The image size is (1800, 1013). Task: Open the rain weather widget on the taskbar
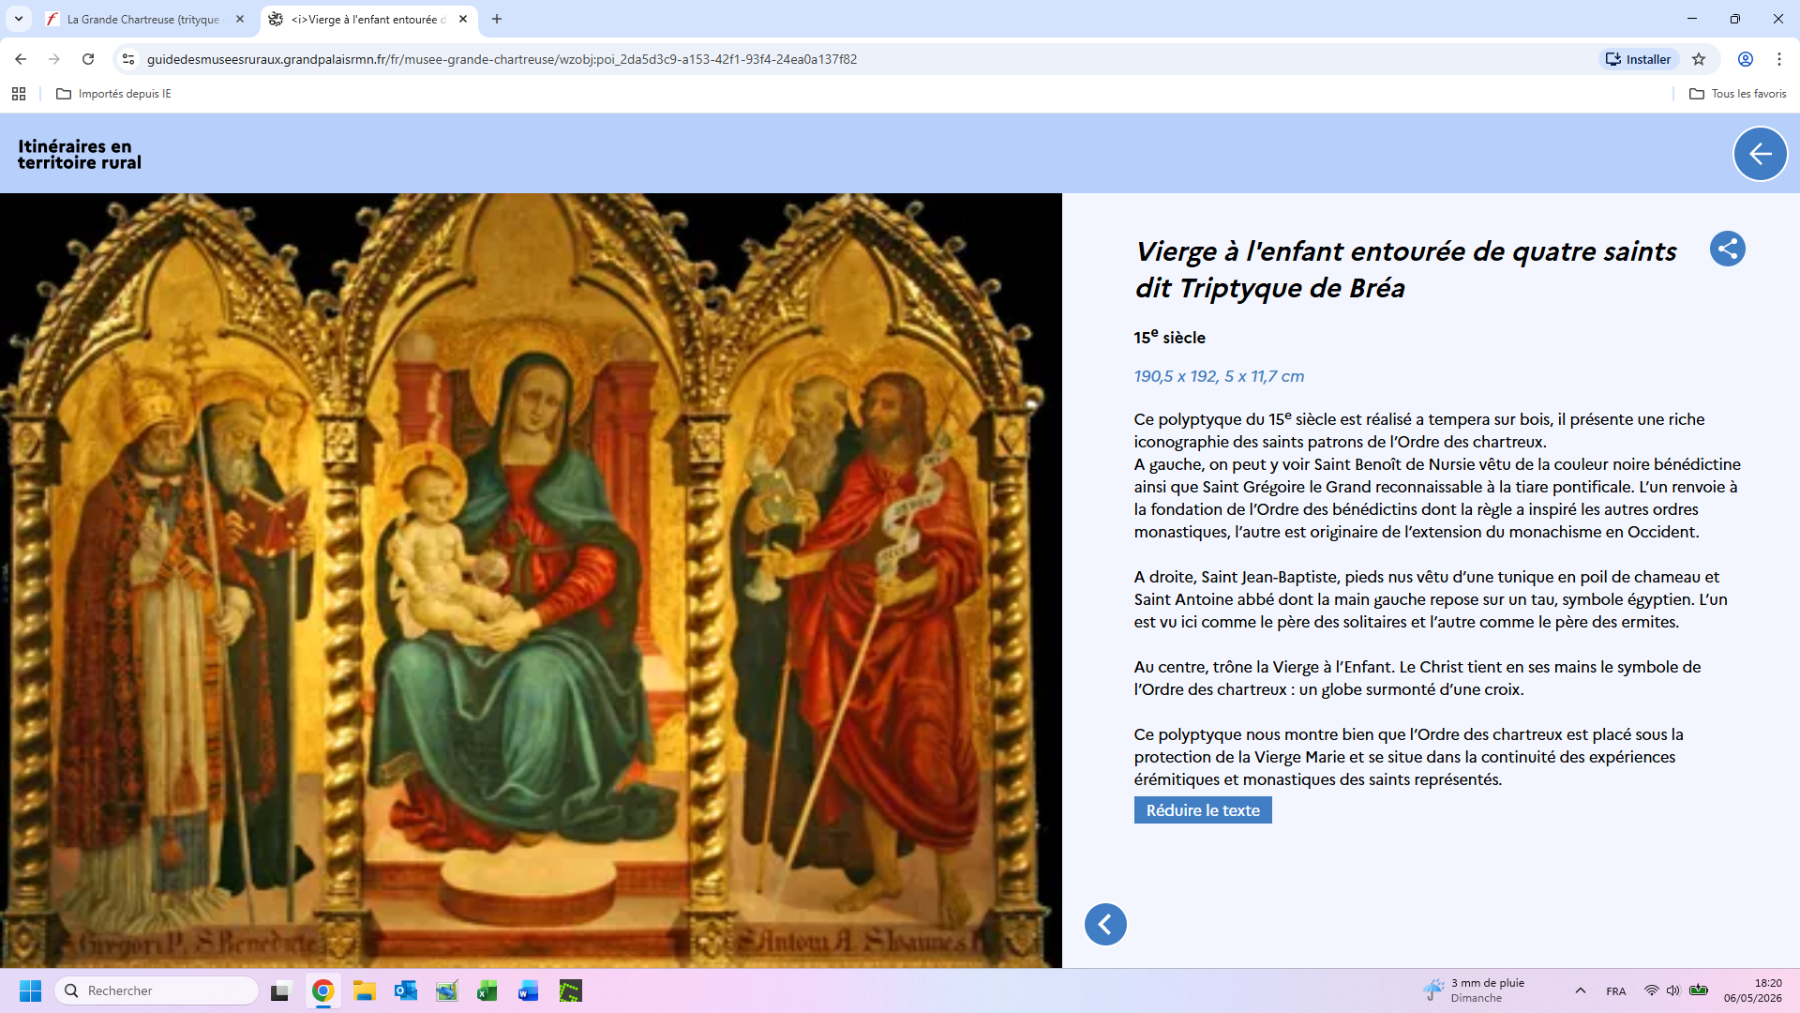[1475, 991]
